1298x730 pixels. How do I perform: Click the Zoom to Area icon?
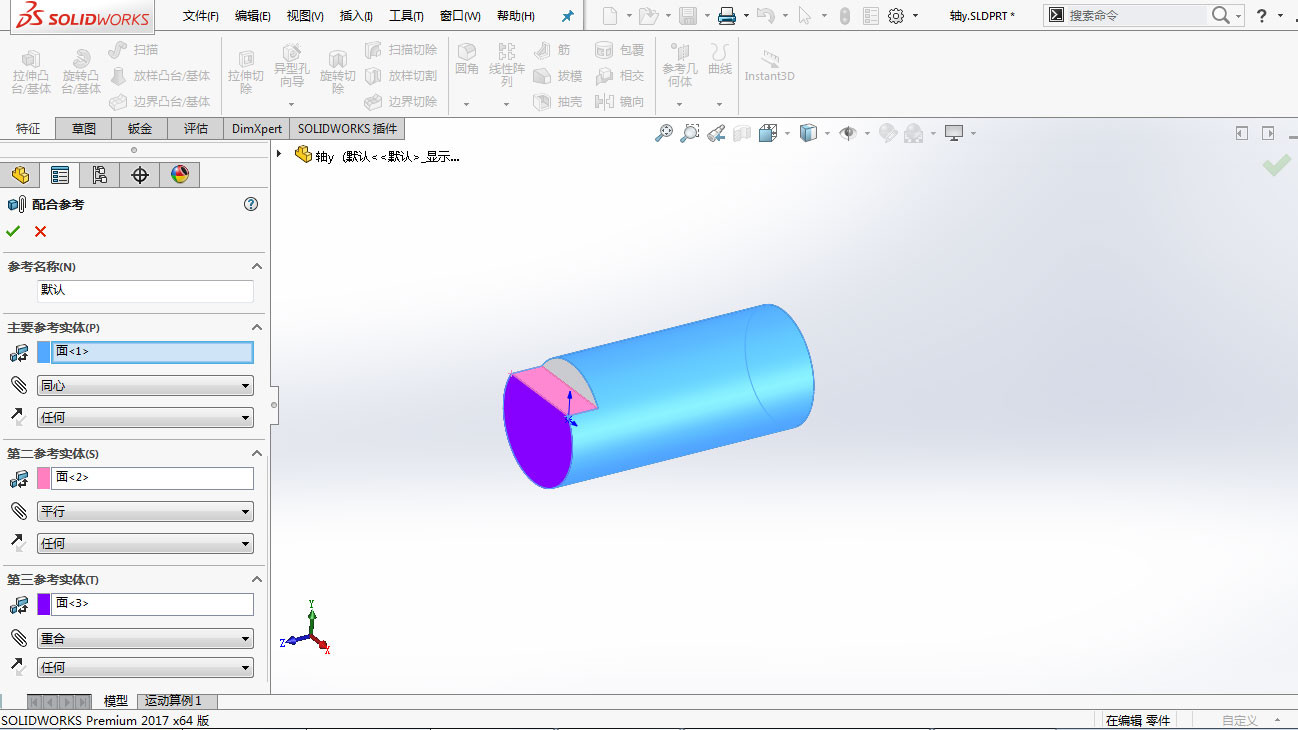pyautogui.click(x=690, y=133)
